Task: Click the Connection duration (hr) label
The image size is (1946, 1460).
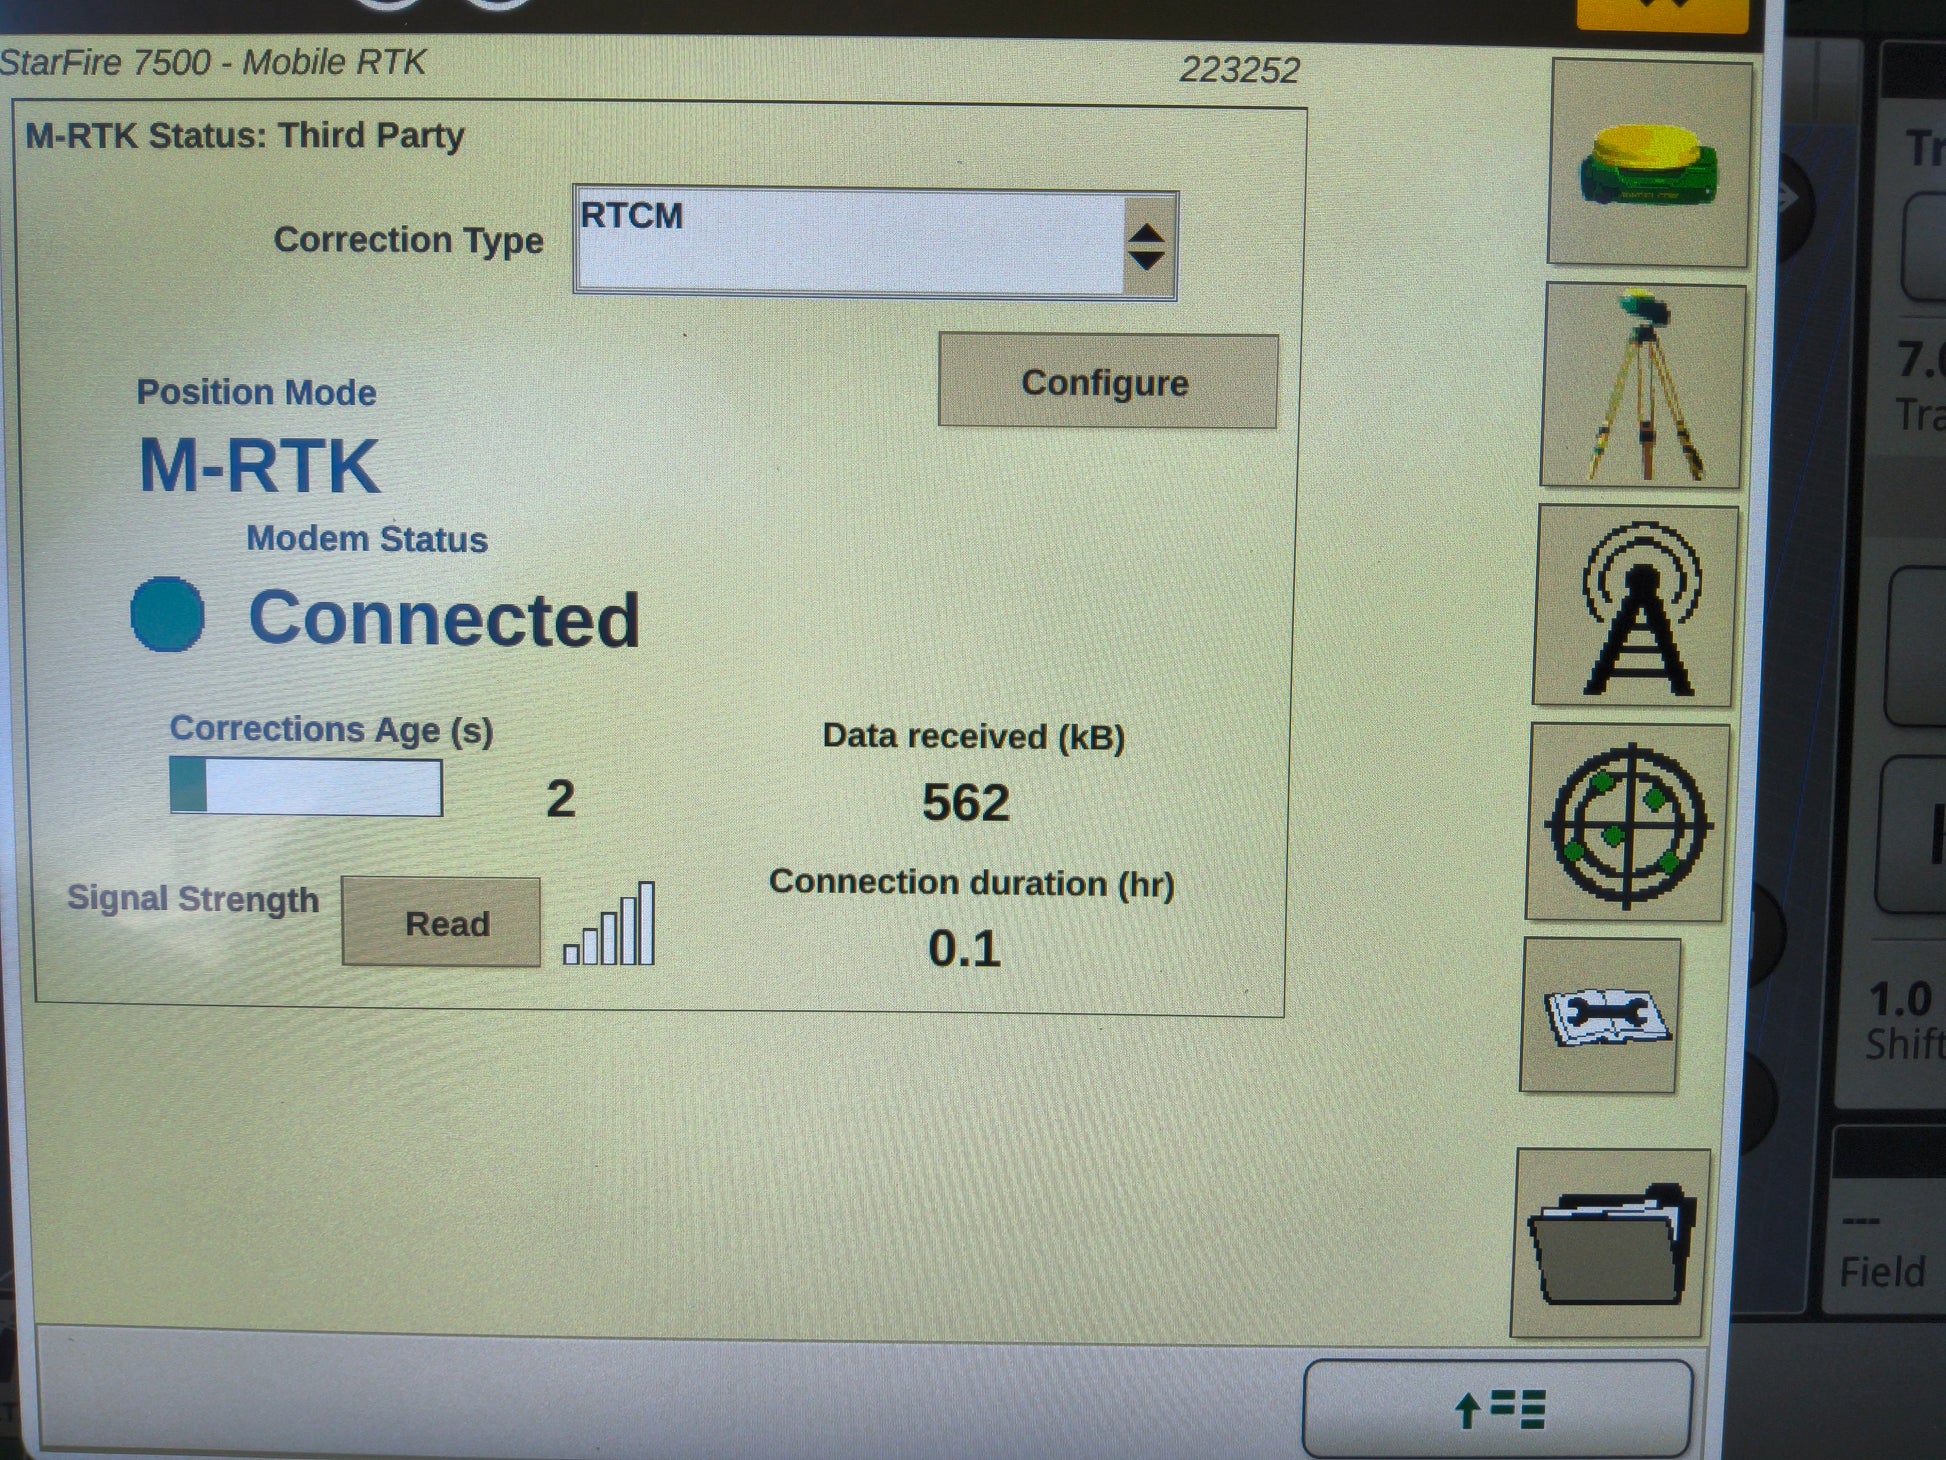Action: pos(972,883)
